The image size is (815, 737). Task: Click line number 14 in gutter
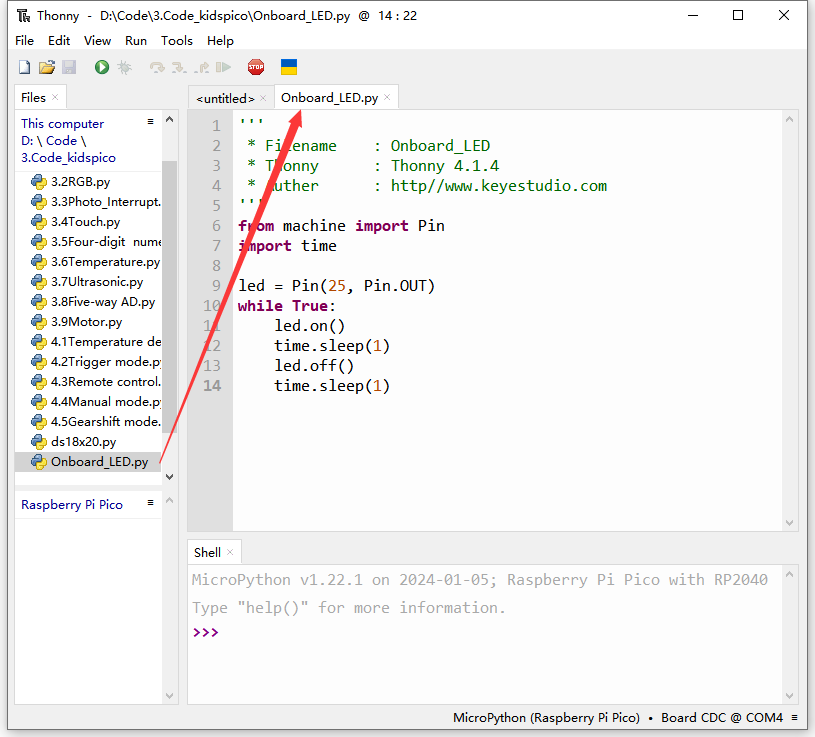click(x=212, y=386)
